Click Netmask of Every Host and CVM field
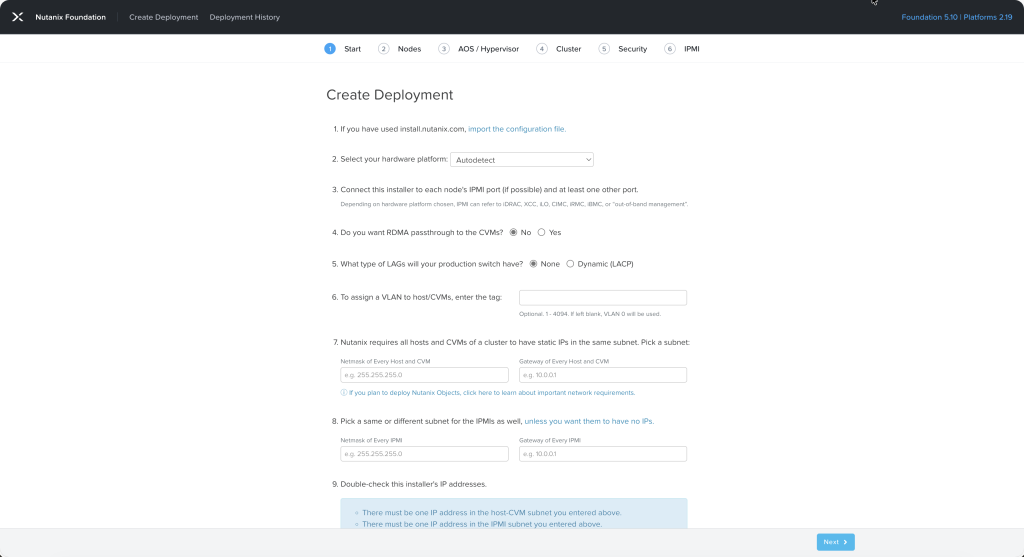The image size is (1024, 557). [424, 375]
